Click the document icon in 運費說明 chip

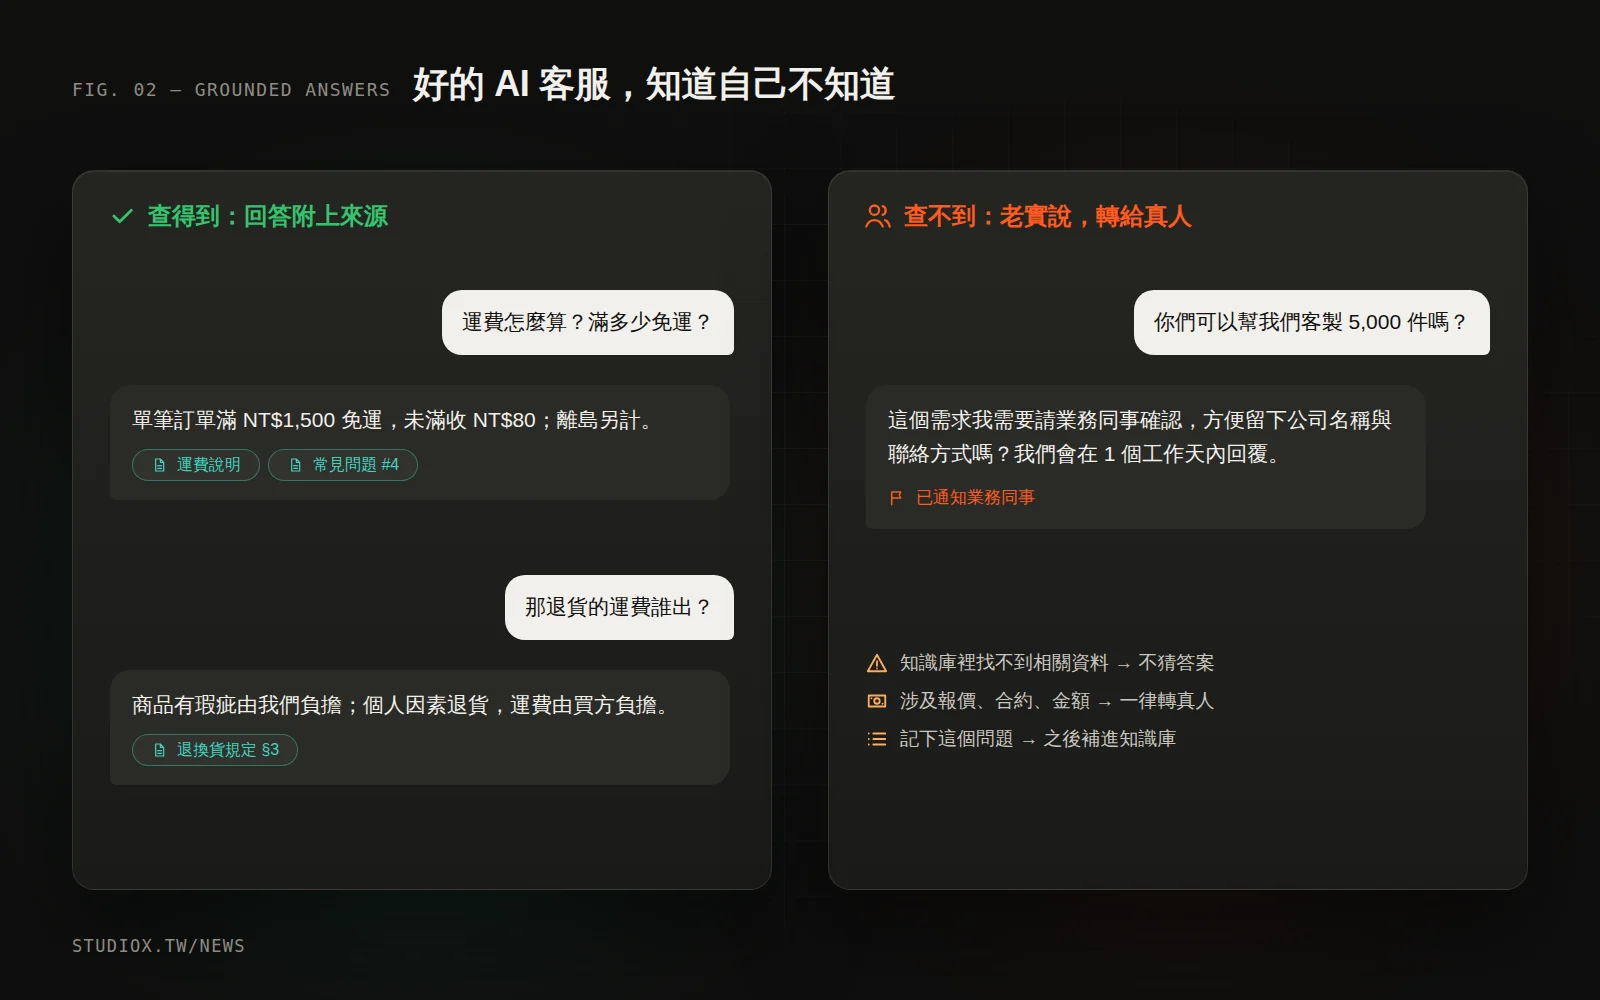159,465
